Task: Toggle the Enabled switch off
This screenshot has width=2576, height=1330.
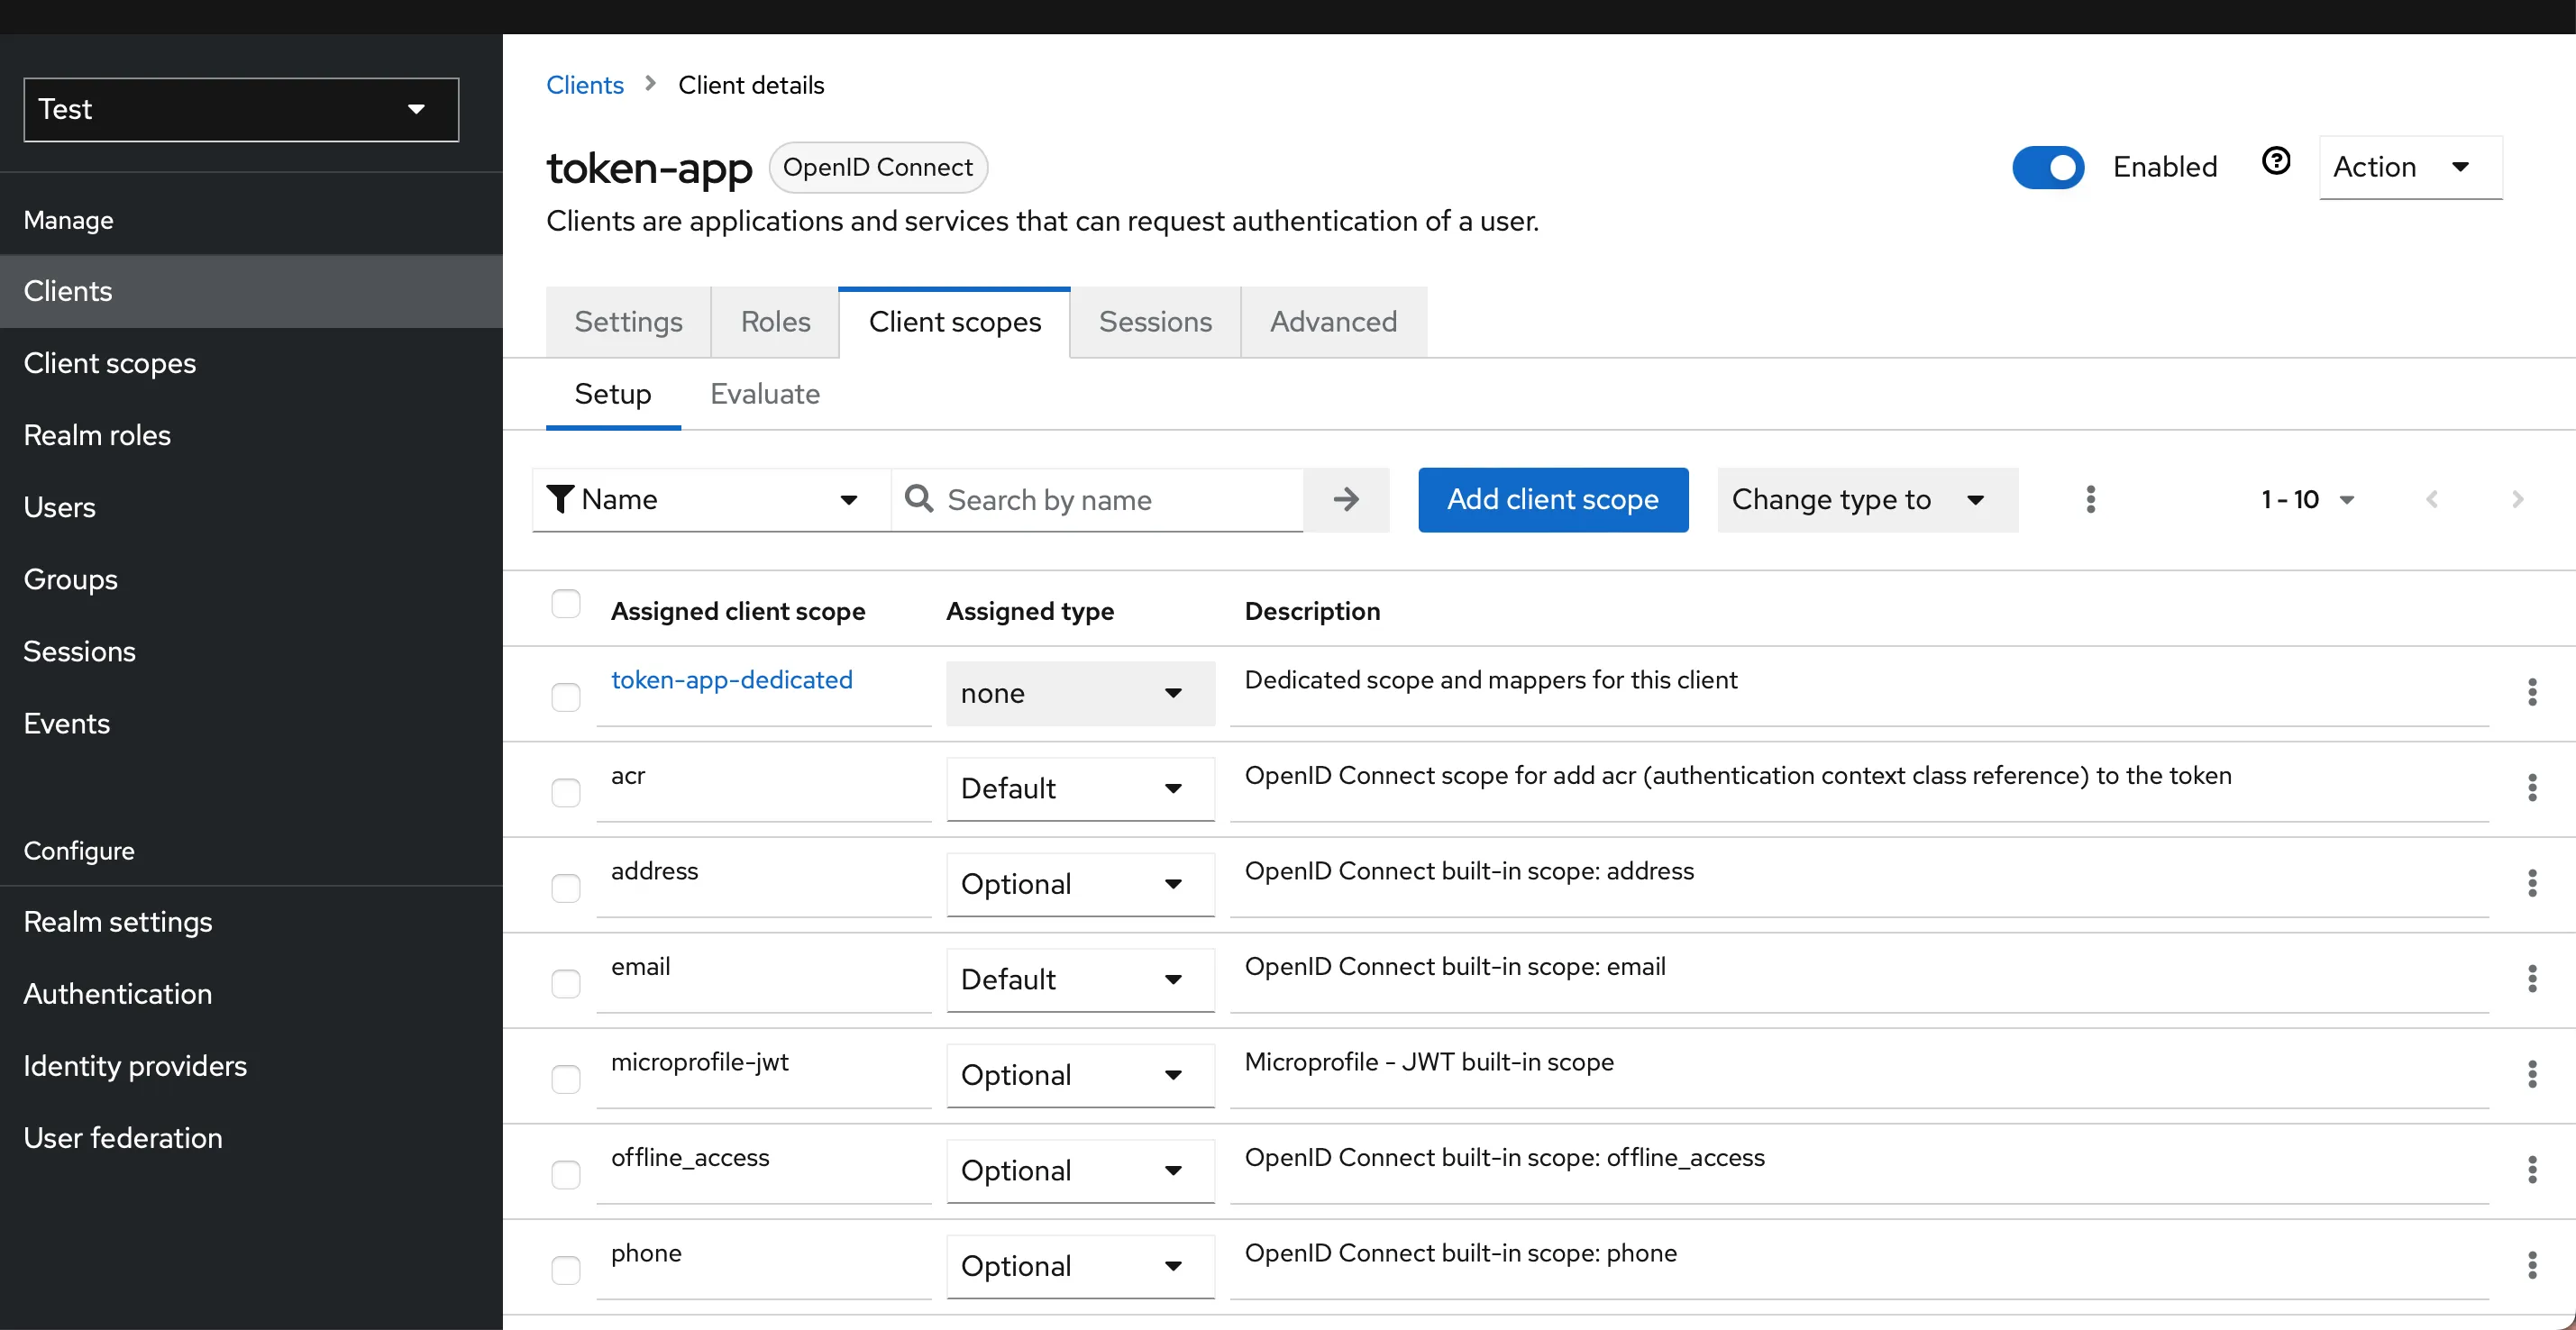Action: [x=2048, y=167]
